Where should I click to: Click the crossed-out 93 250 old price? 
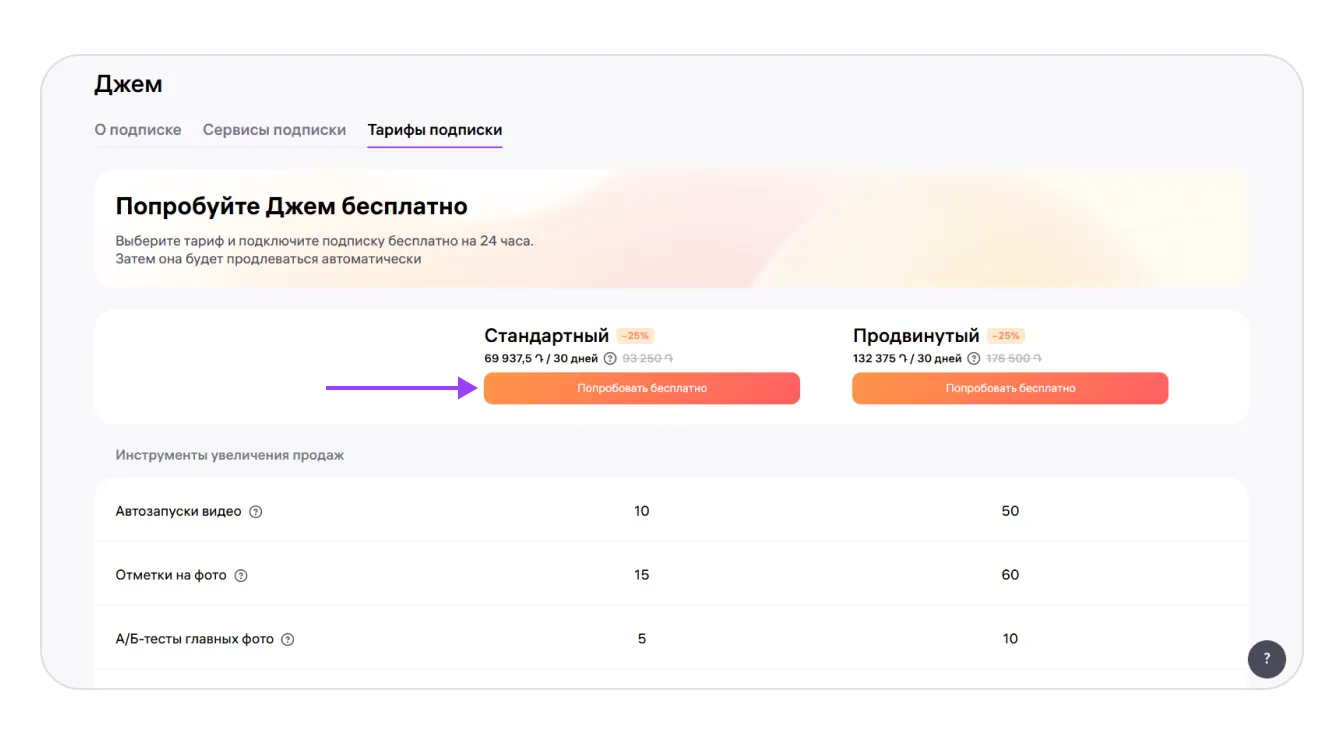[x=648, y=359]
